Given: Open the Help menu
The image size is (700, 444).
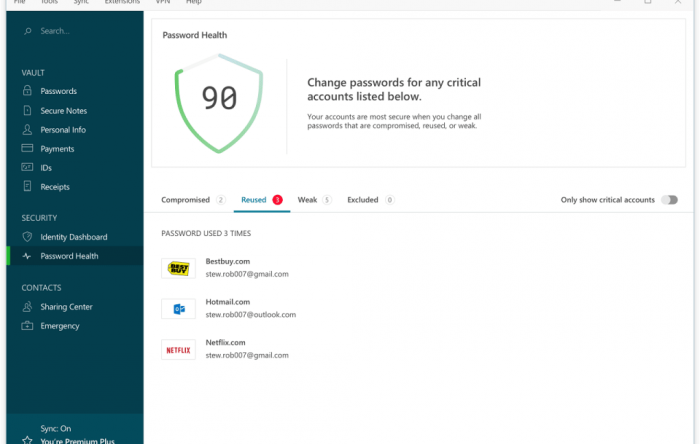Looking at the screenshot, I should (194, 2).
